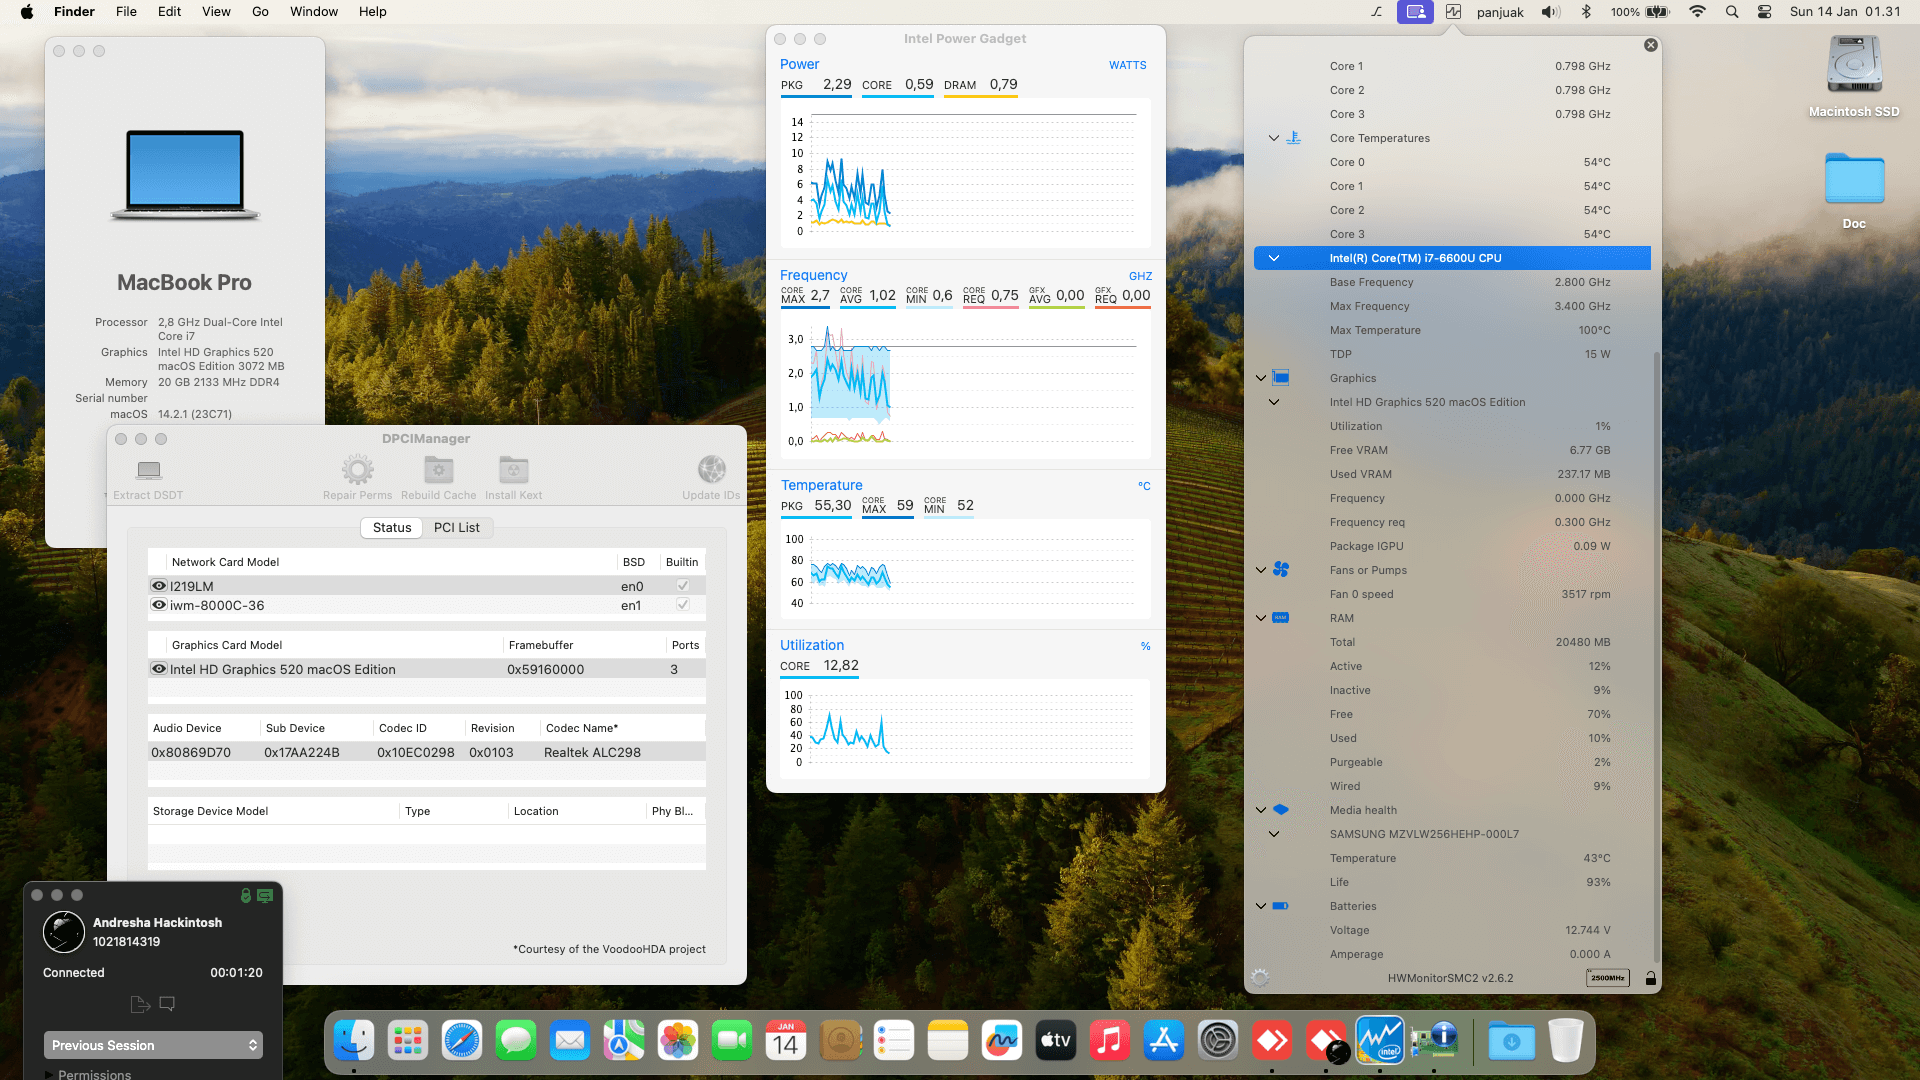Toggle the Builtin checkbox for iwm-8000C-36

(682, 604)
